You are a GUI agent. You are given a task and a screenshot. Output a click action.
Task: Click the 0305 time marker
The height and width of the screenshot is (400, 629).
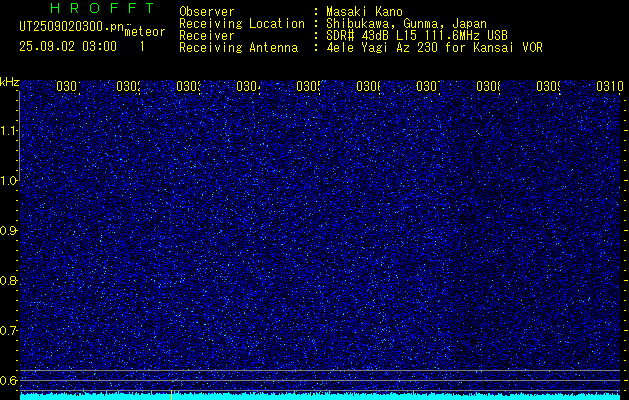[308, 86]
